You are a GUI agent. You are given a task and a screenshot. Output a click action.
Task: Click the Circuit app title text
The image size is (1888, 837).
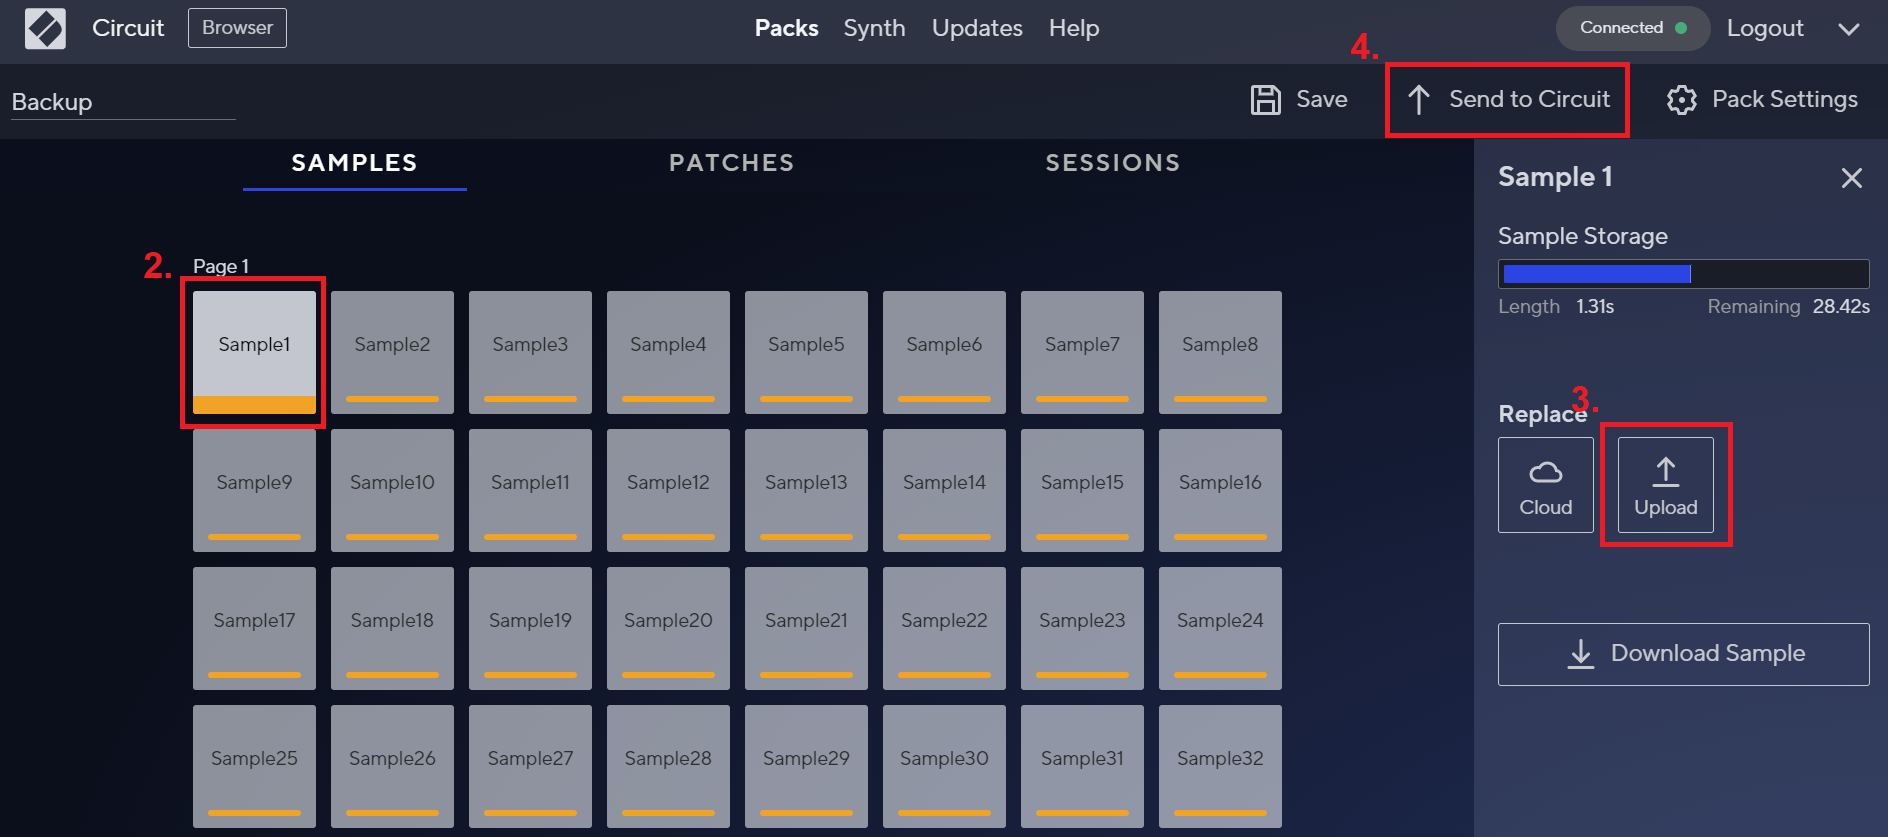tap(128, 28)
